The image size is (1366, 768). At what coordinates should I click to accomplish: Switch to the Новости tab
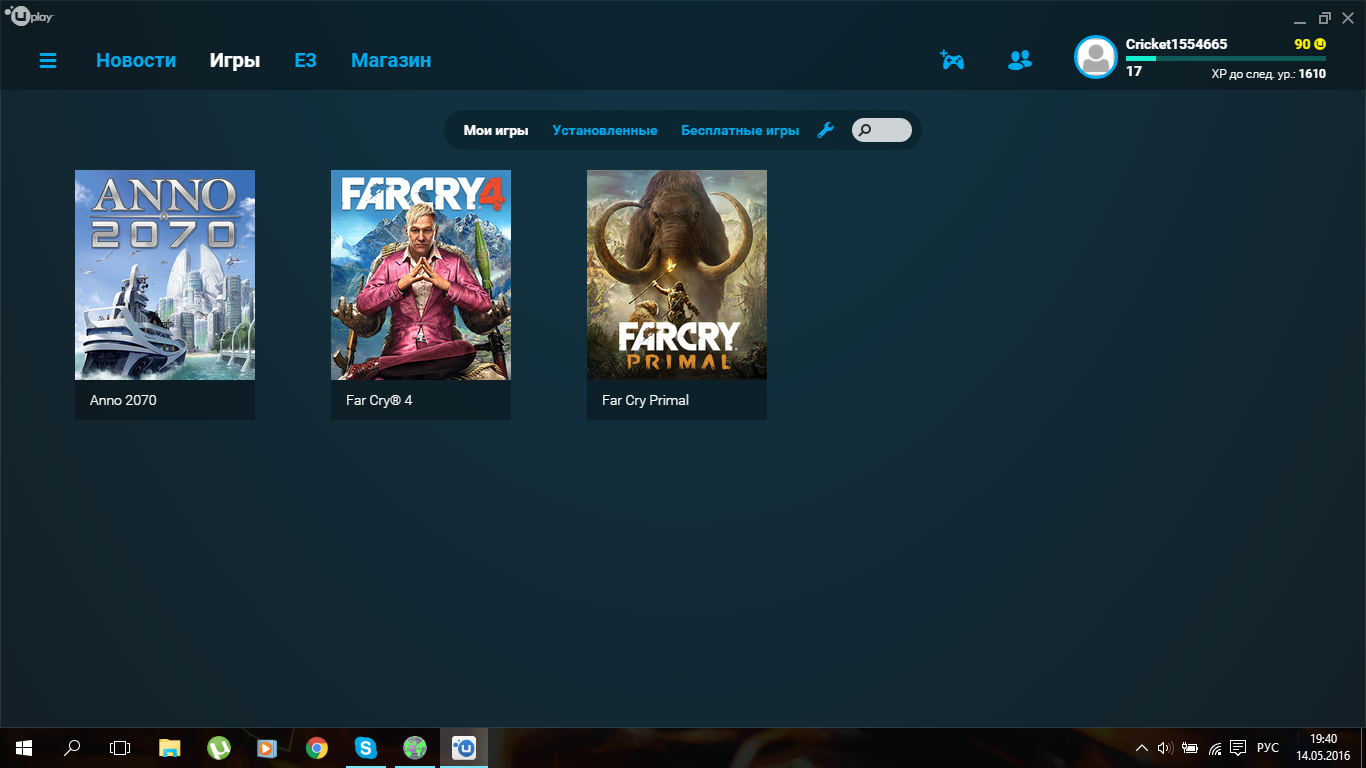136,60
